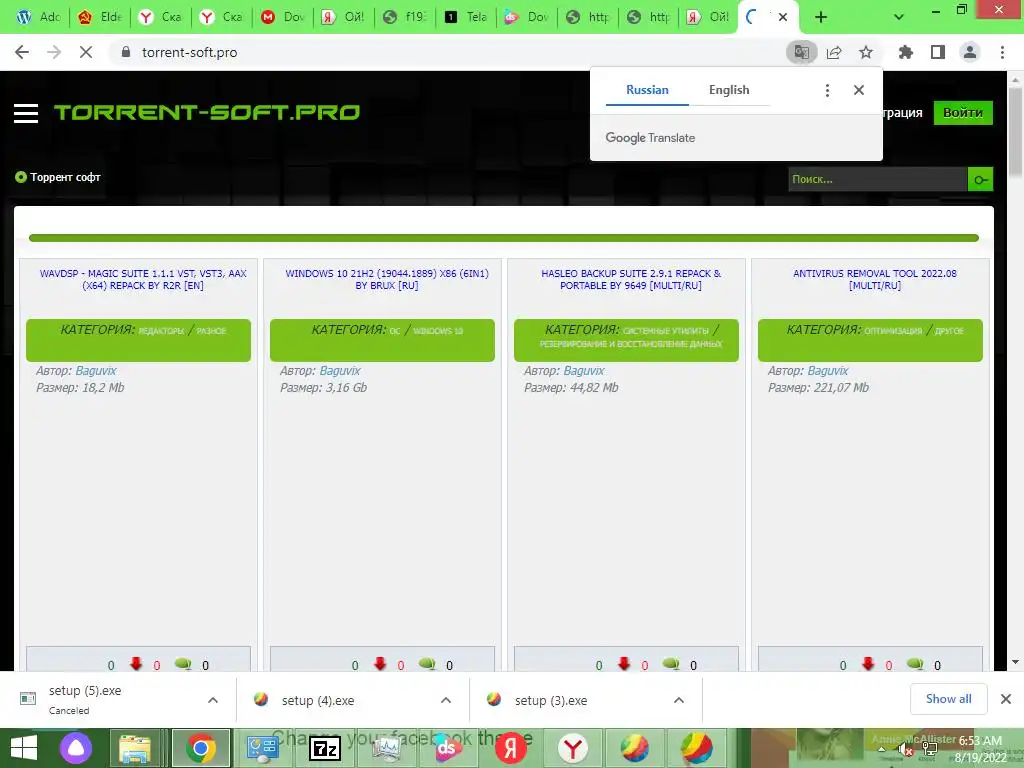Stop loading the page
Image resolution: width=1024 pixels, height=768 pixels.
(x=86, y=52)
